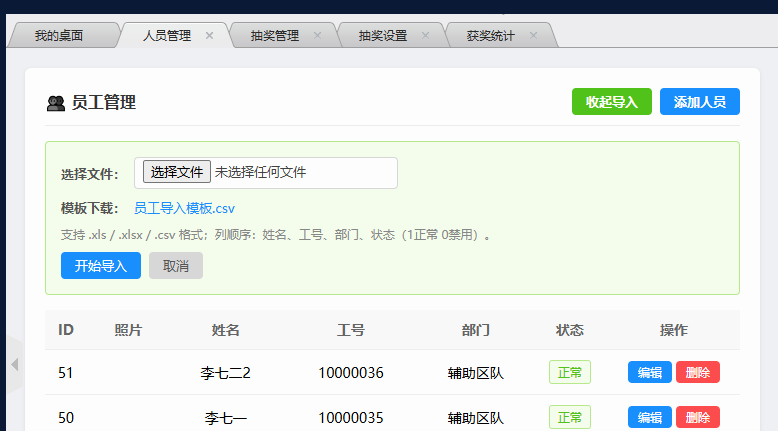Viewport: 778px width, 431px height.
Task: Switch to the 人员管理 tab
Action: pos(167,36)
